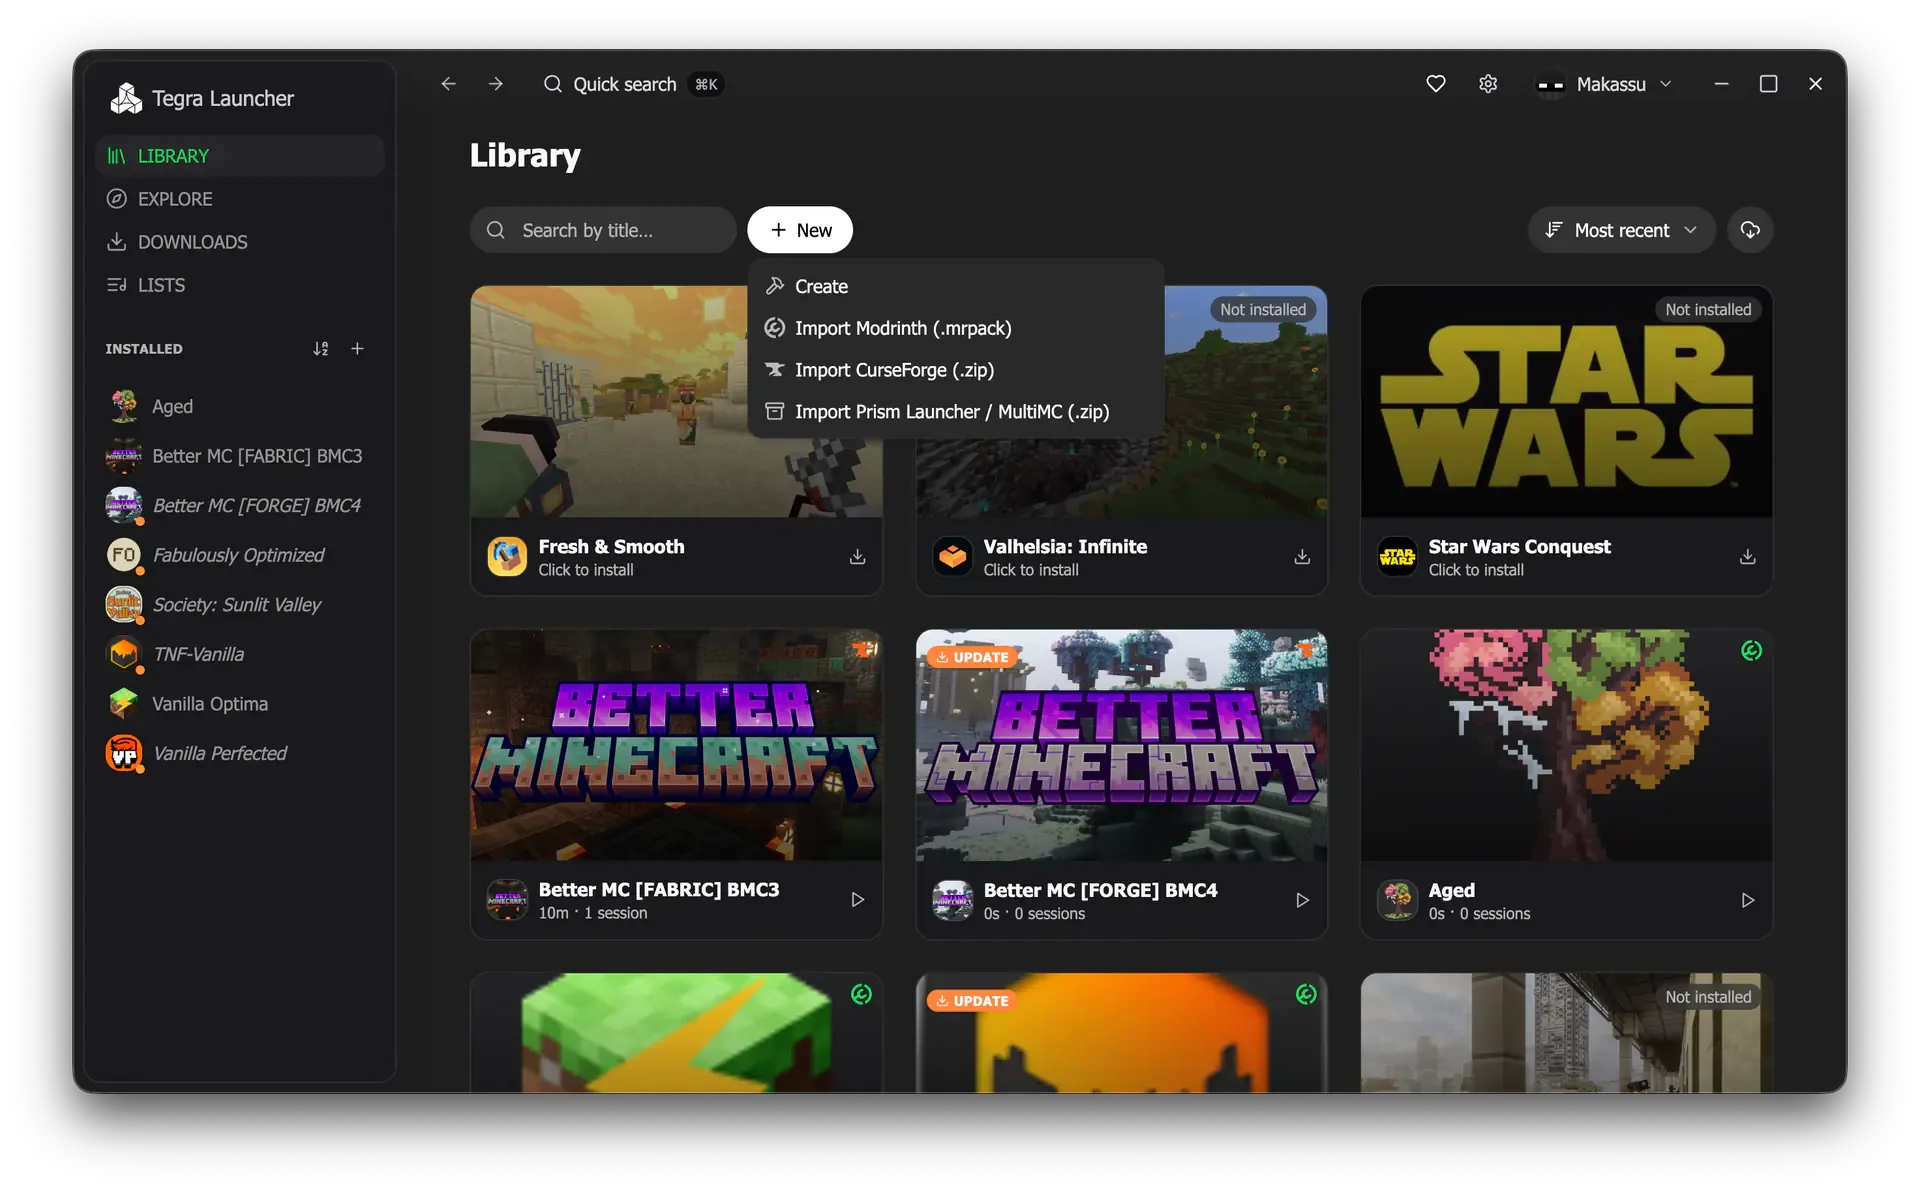This screenshot has width=1920, height=1190.
Task: Select TNF-Vanilla in sidebar
Action: pos(240,654)
